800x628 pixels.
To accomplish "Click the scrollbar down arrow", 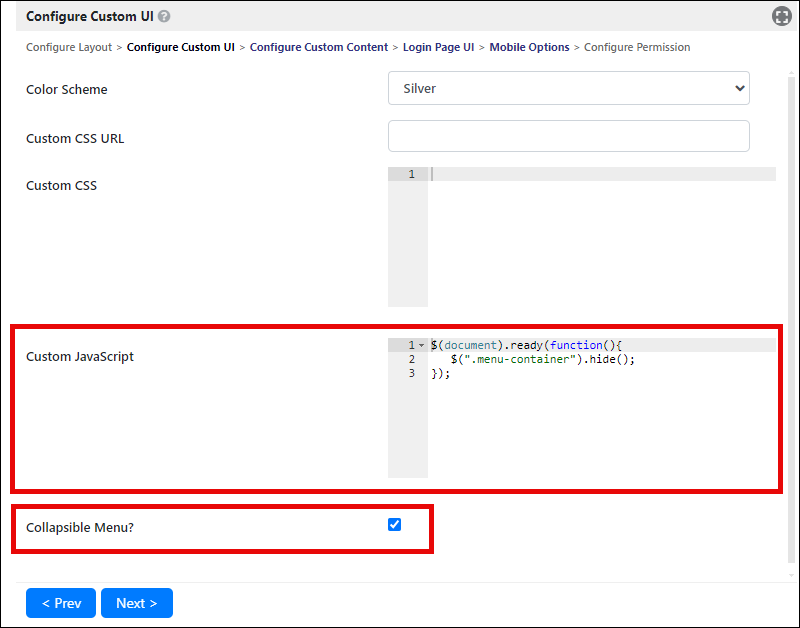I will point(791,575).
